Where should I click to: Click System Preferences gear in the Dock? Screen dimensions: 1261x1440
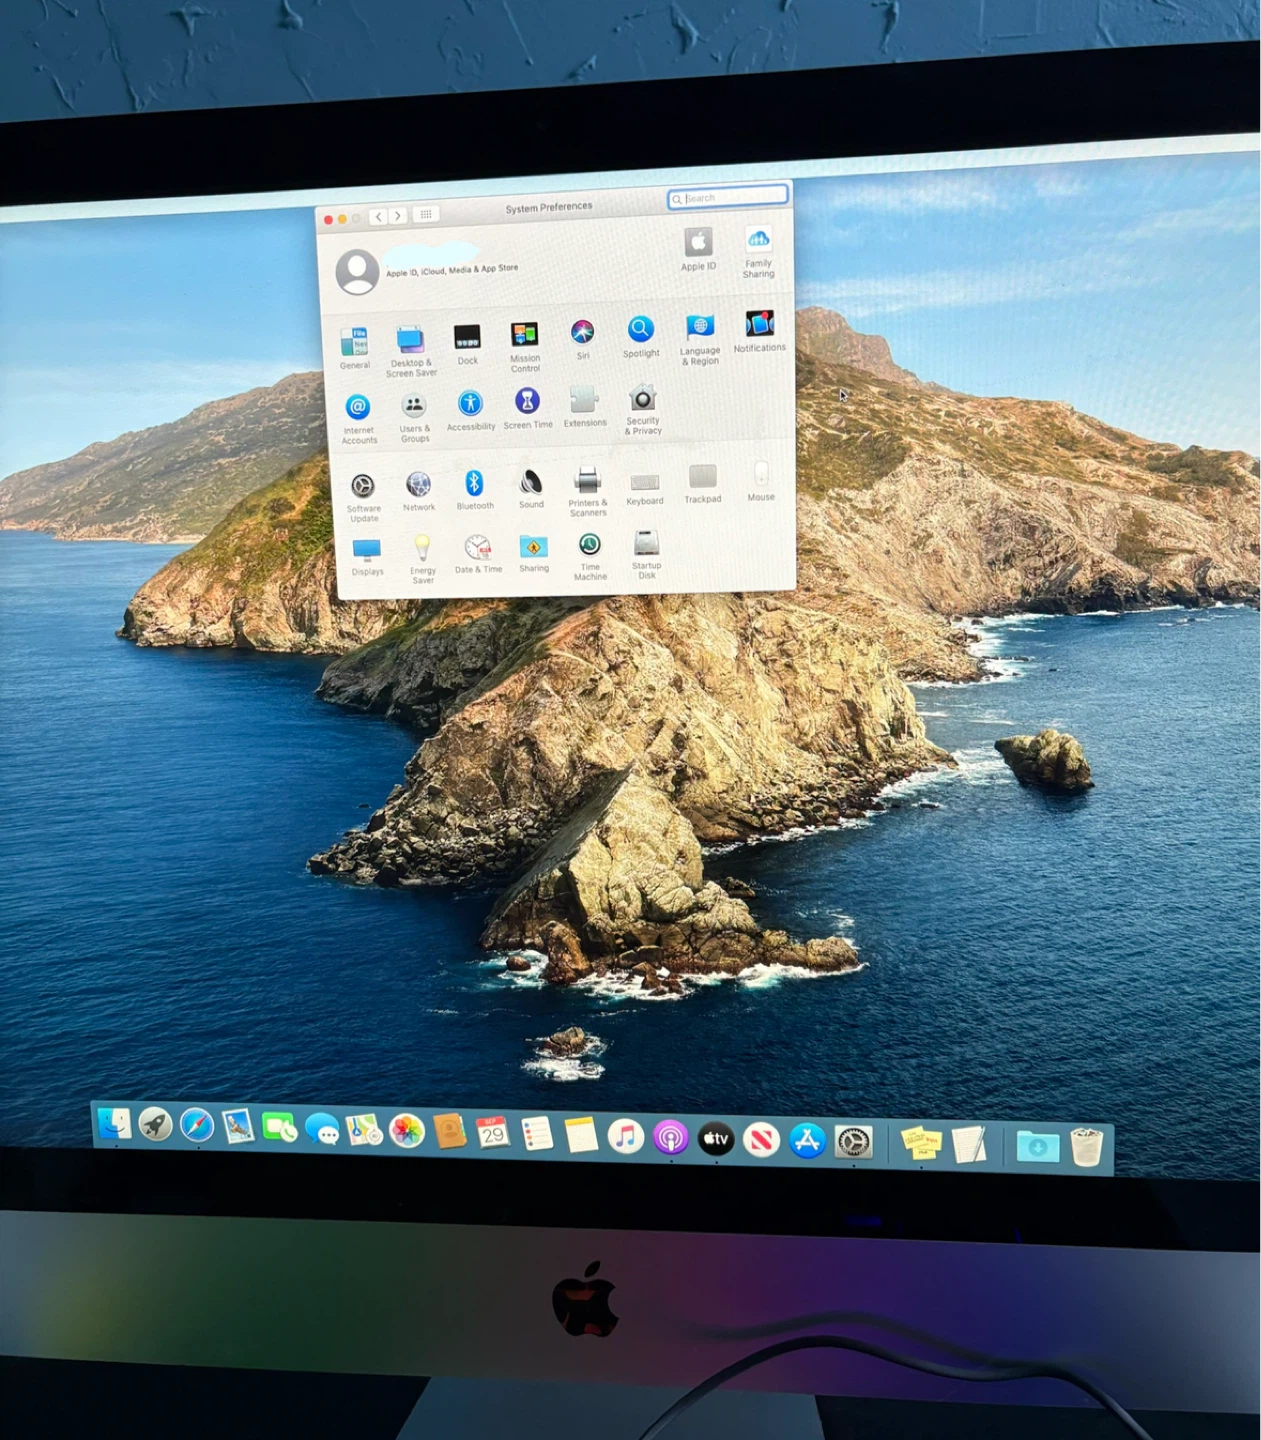click(854, 1142)
